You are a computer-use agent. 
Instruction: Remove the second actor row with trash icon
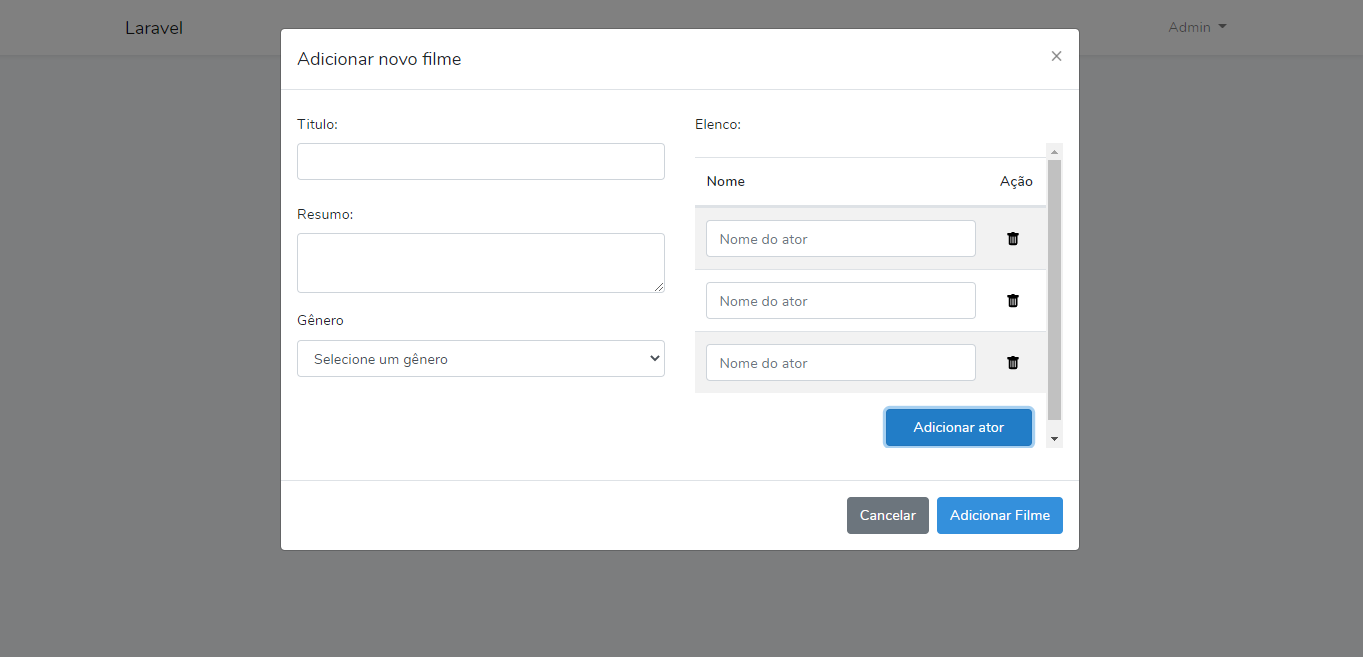pos(1013,300)
